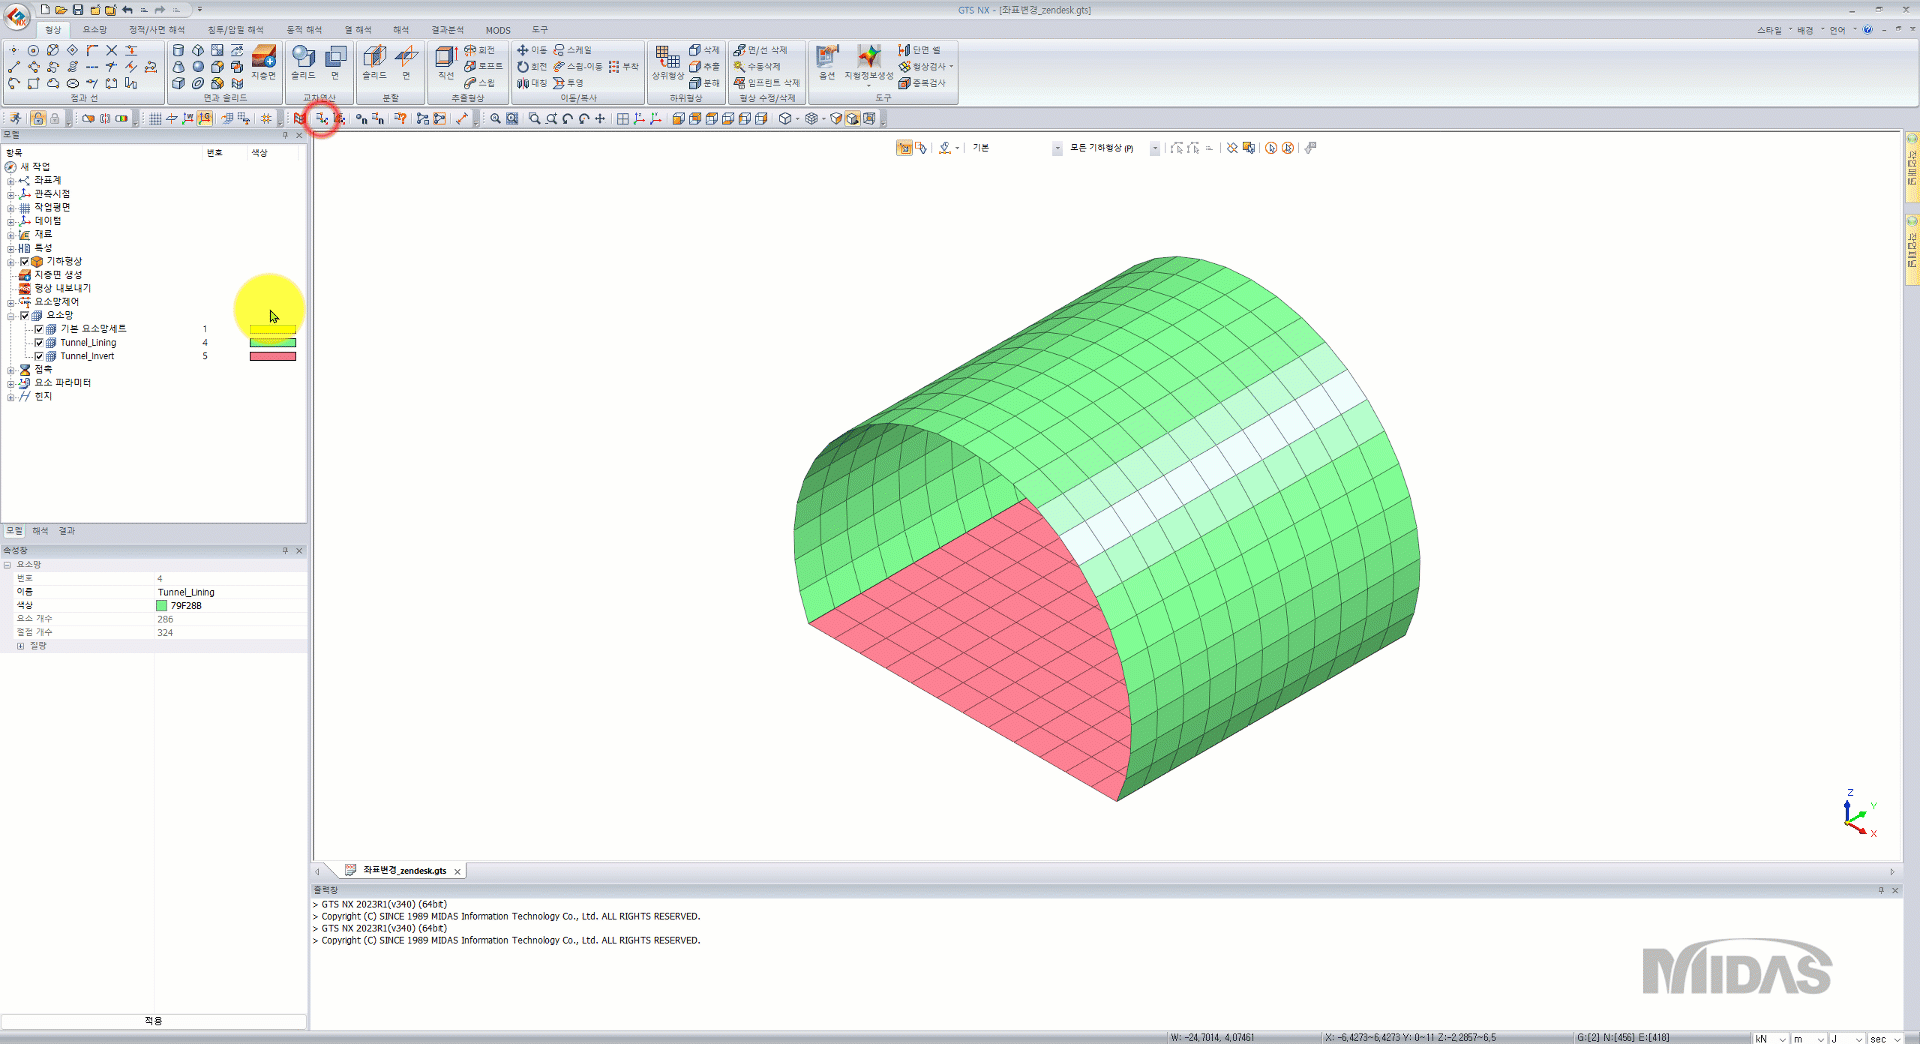
Task: Click the 이동 move tool
Action: point(532,50)
